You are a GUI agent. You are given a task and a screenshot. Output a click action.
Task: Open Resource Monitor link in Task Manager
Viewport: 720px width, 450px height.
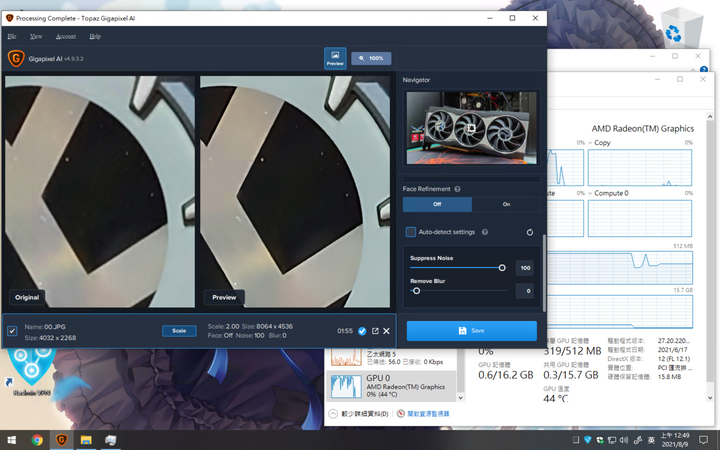click(428, 414)
